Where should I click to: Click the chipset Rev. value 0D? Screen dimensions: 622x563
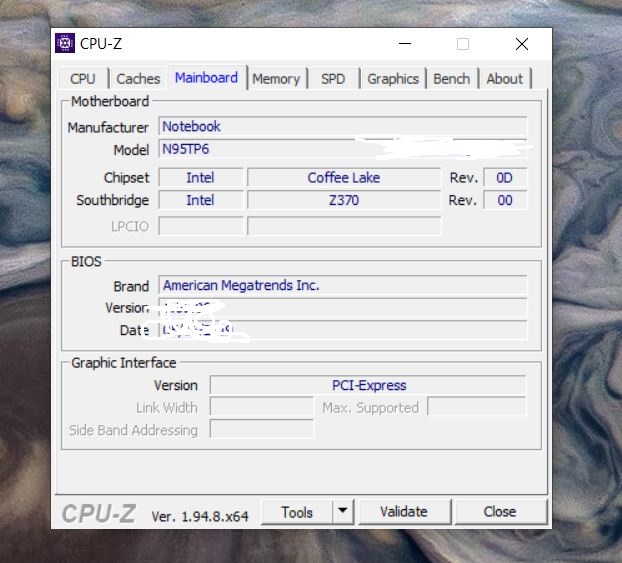coord(505,177)
